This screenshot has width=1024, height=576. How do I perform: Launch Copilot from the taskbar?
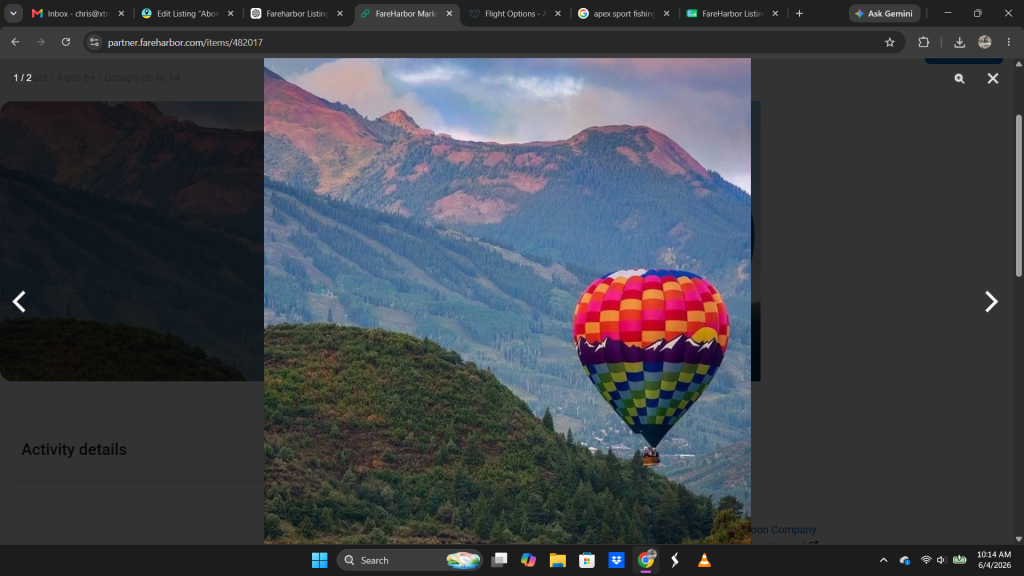pos(528,560)
